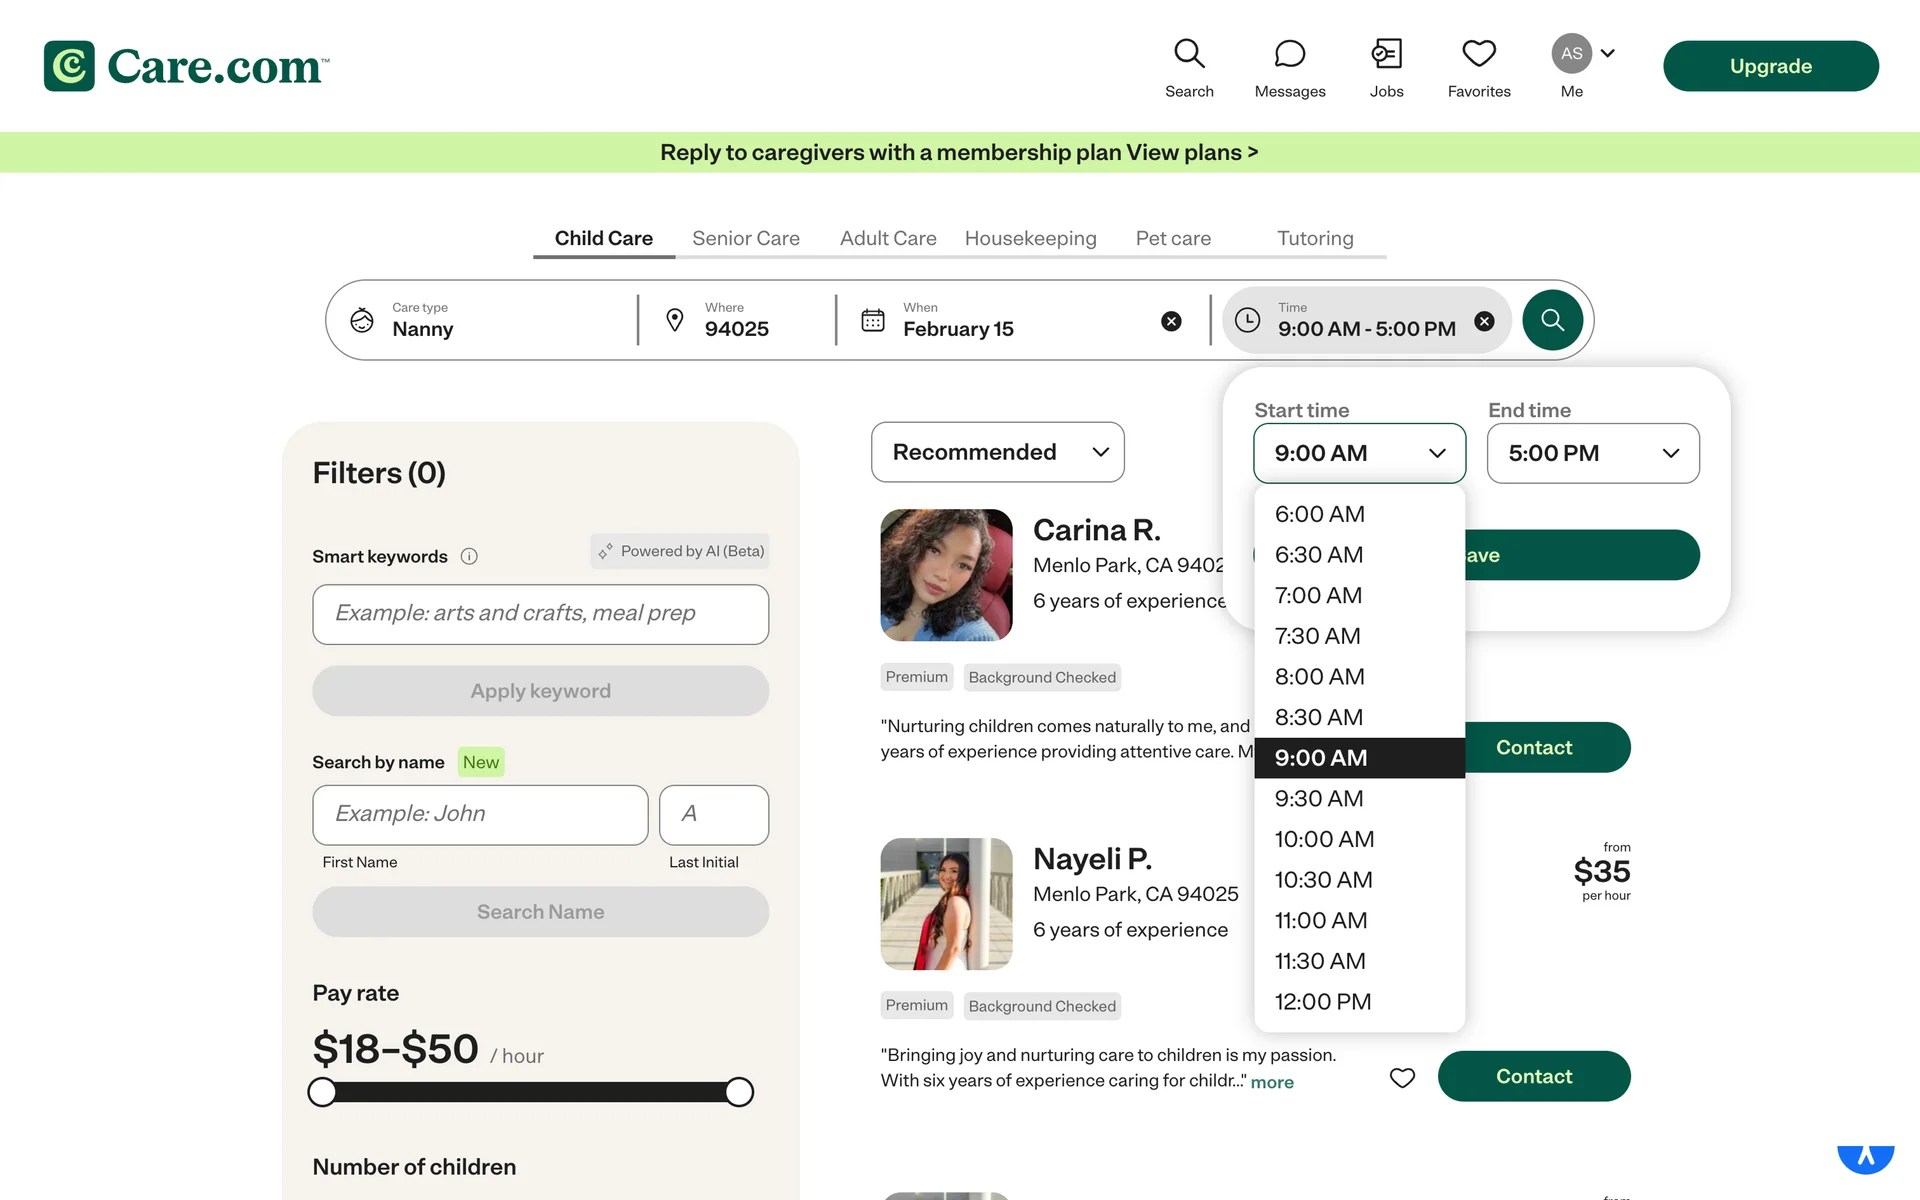This screenshot has height=1200, width=1920.
Task: Click the Smart keywords text field
Action: pyautogui.click(x=540, y=614)
